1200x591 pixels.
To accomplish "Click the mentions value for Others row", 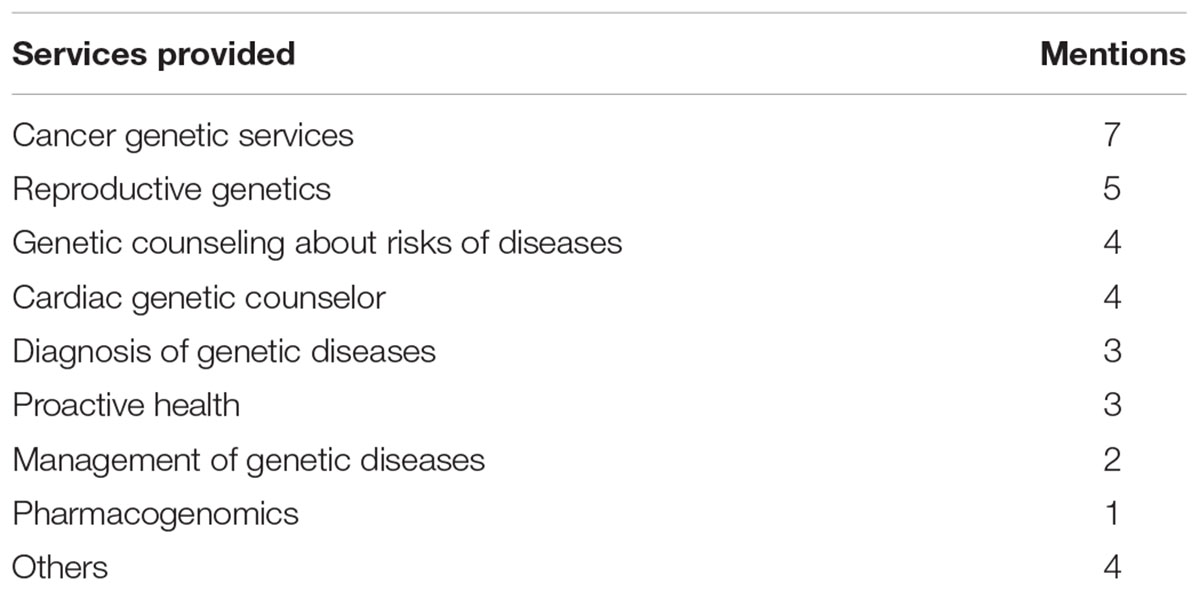I will pyautogui.click(x=1112, y=567).
